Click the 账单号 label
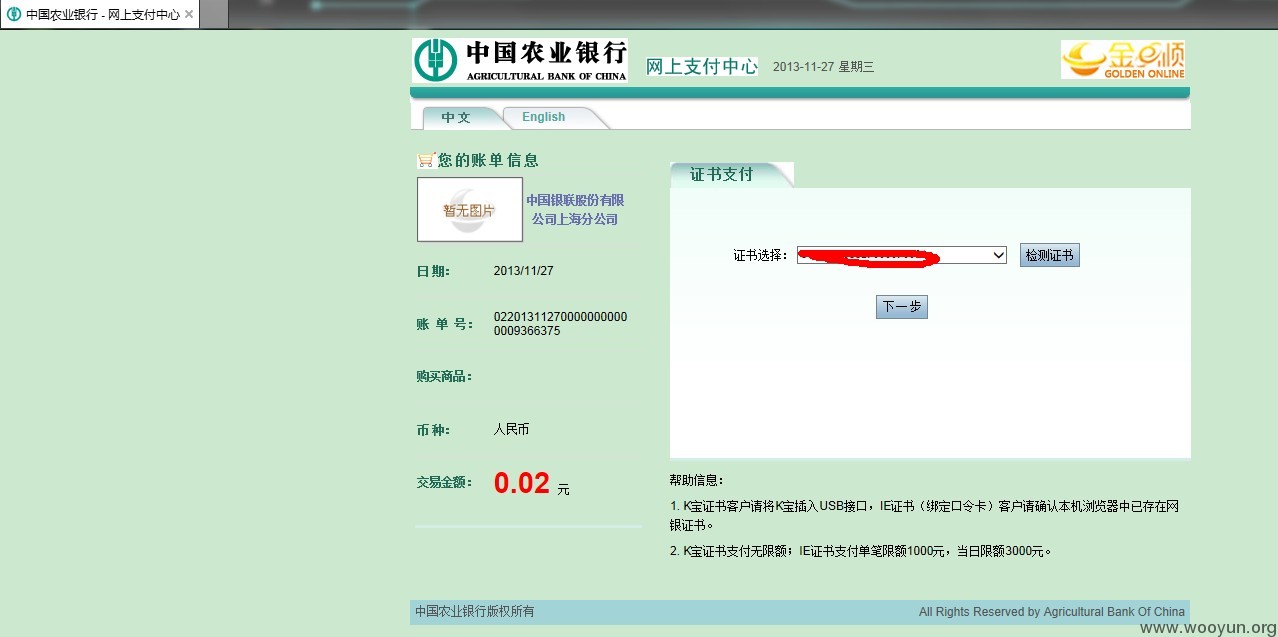Screen dimensions: 1278x637 pos(444,324)
